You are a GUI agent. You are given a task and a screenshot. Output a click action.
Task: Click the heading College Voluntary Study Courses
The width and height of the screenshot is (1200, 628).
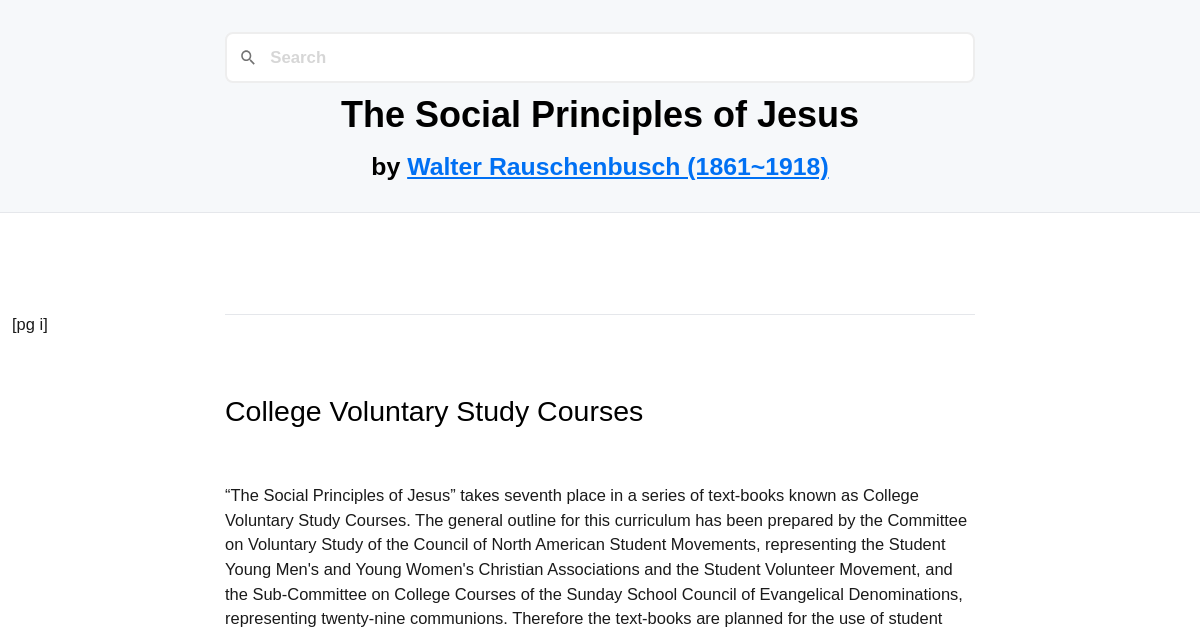pos(433,411)
